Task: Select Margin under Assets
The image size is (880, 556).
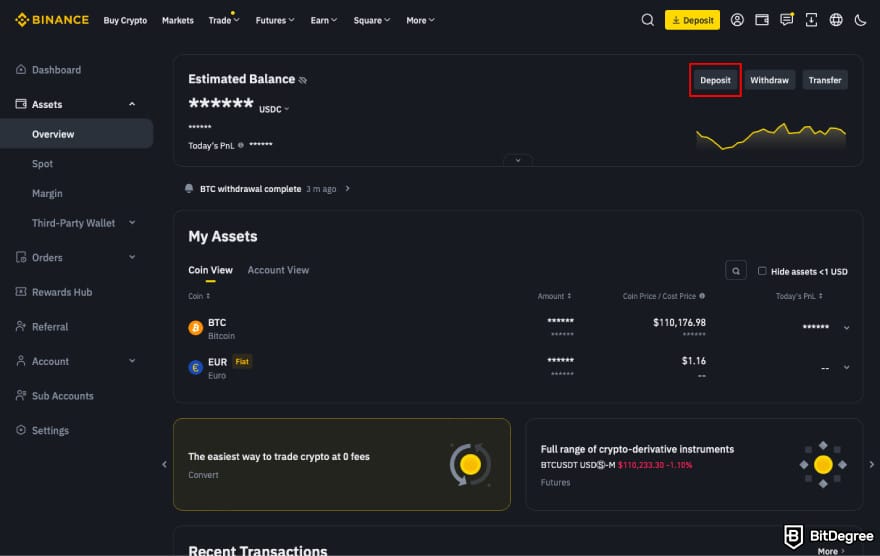Action: [x=47, y=194]
